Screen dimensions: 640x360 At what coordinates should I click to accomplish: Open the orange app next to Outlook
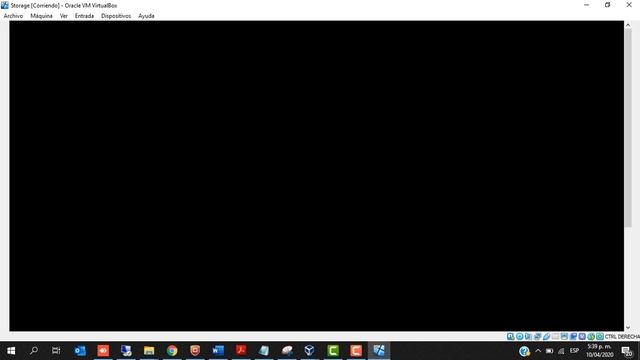103,351
